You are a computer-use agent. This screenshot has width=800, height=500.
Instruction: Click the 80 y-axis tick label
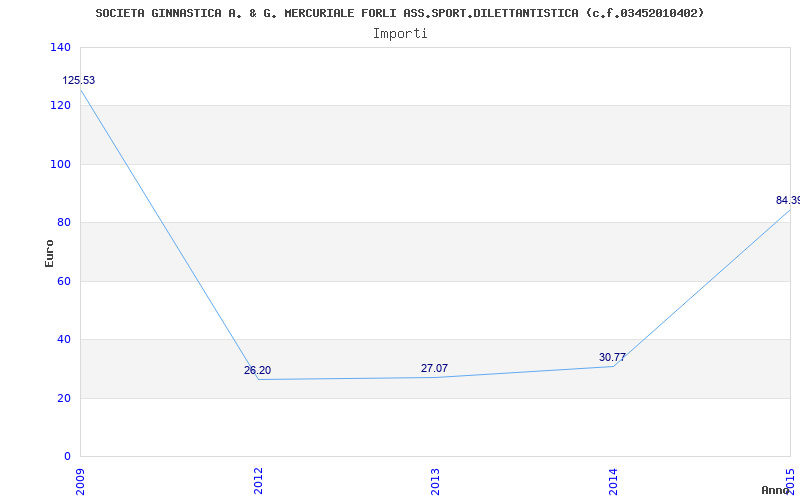64,223
